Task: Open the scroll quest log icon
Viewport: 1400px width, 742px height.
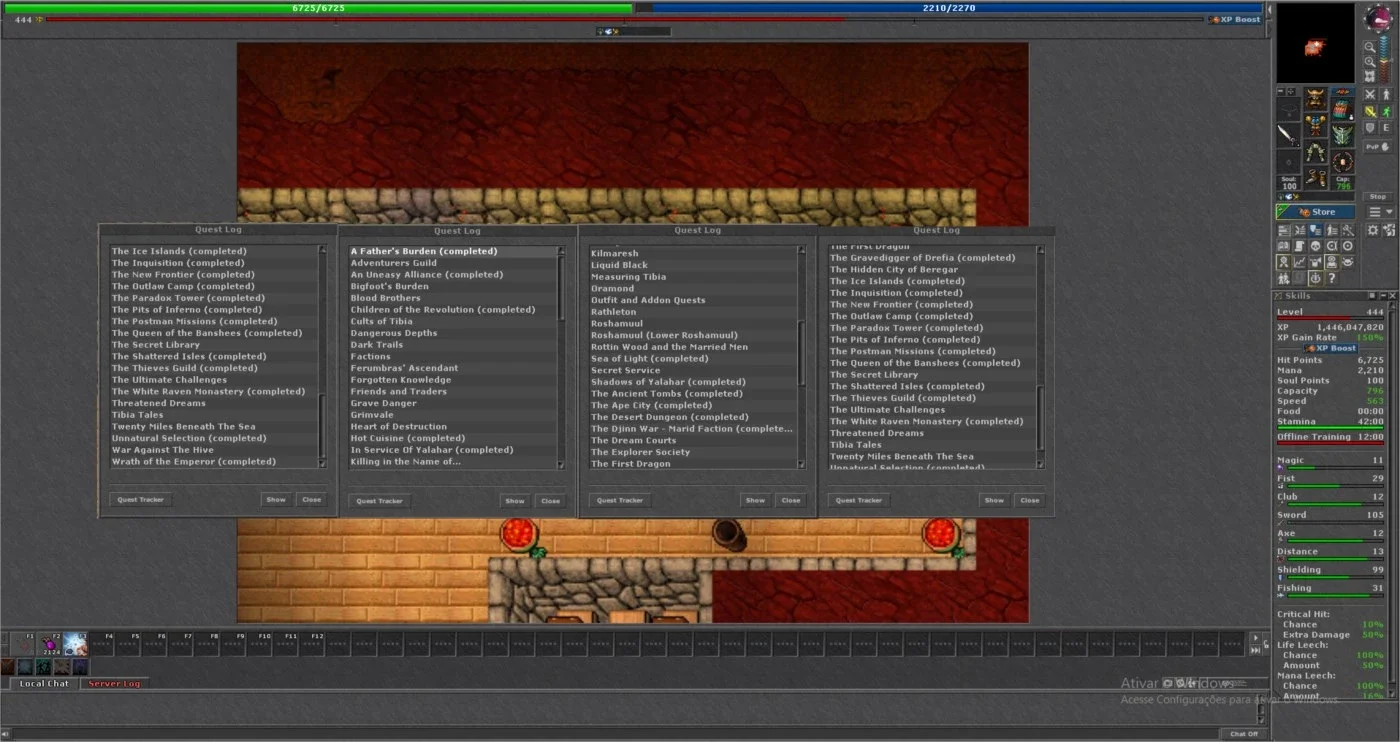Action: (1299, 245)
